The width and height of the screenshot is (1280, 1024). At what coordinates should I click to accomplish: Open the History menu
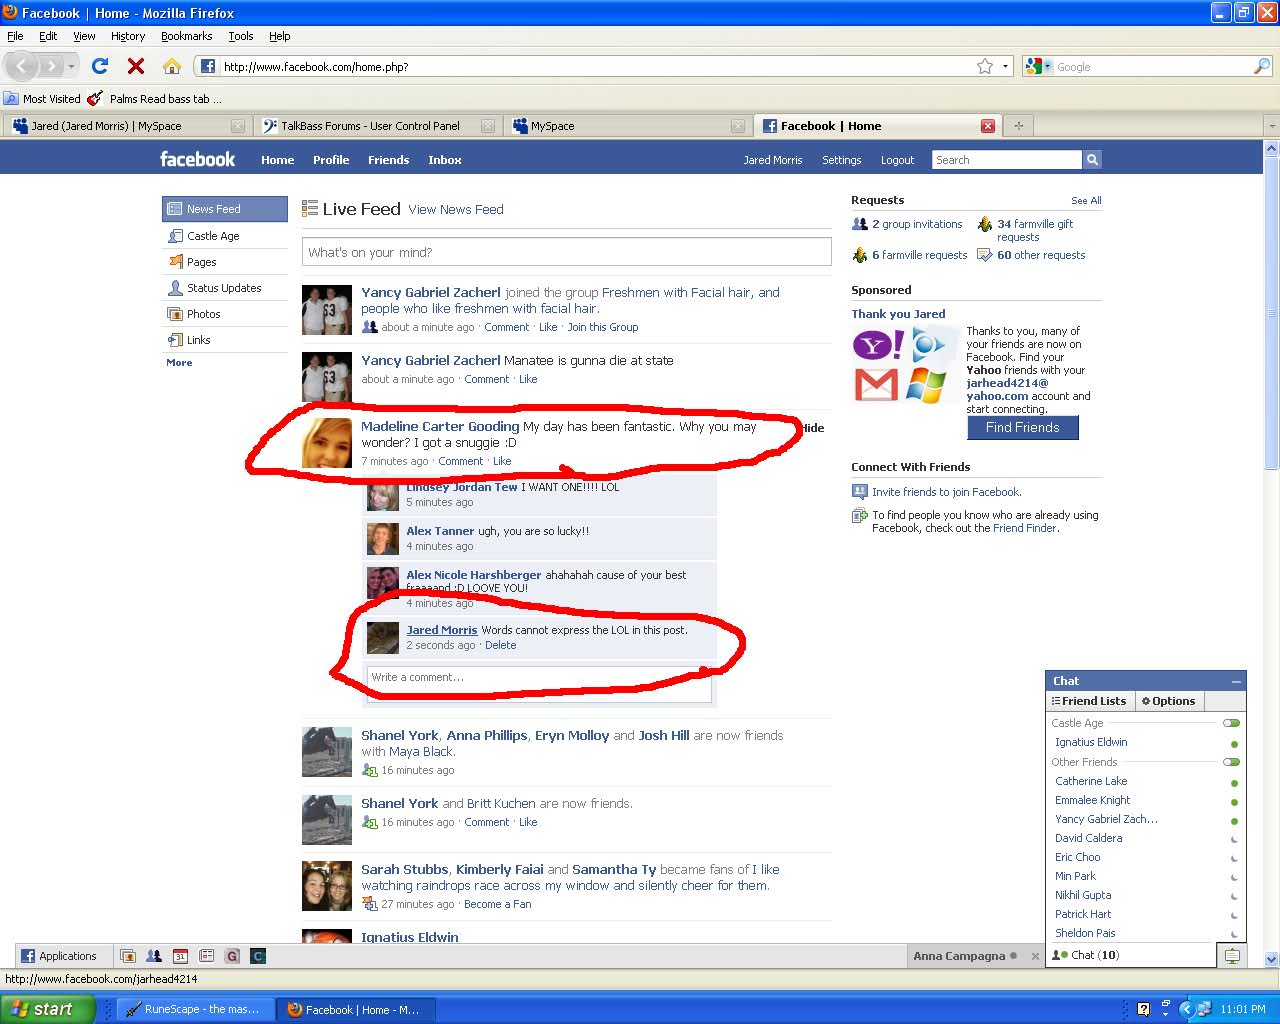128,36
